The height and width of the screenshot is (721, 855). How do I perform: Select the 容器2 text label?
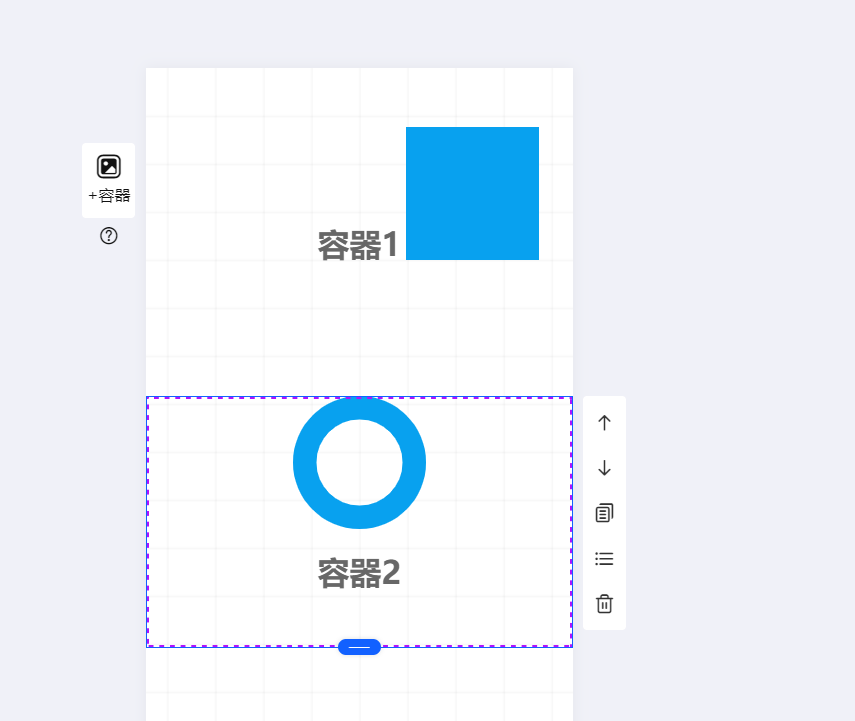359,573
